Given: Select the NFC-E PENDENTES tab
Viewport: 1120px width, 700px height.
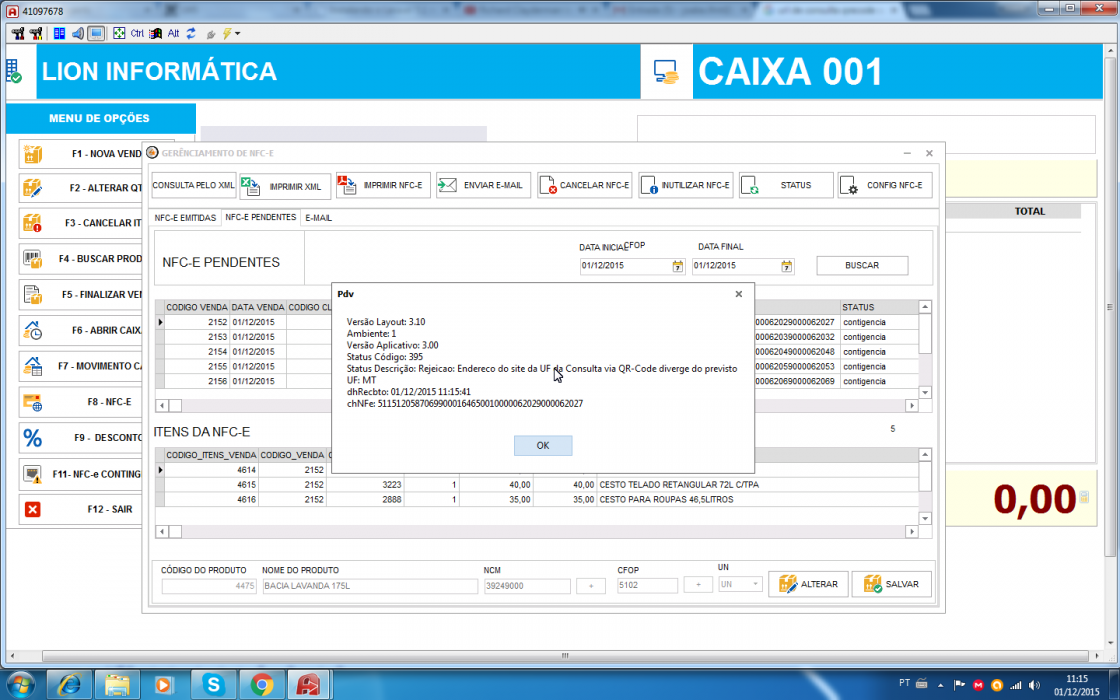Looking at the screenshot, I should click(260, 217).
